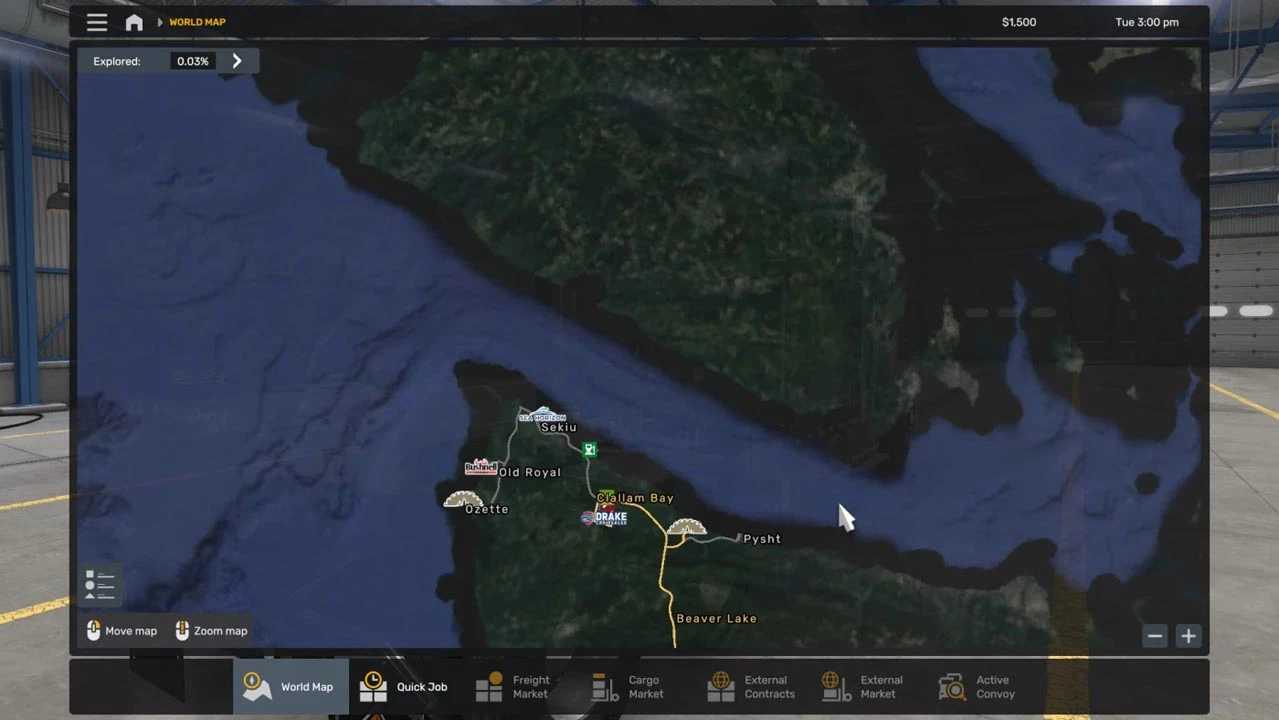Open the Cargo Market tab
Viewport: 1279px width, 720px height.
(x=628, y=687)
